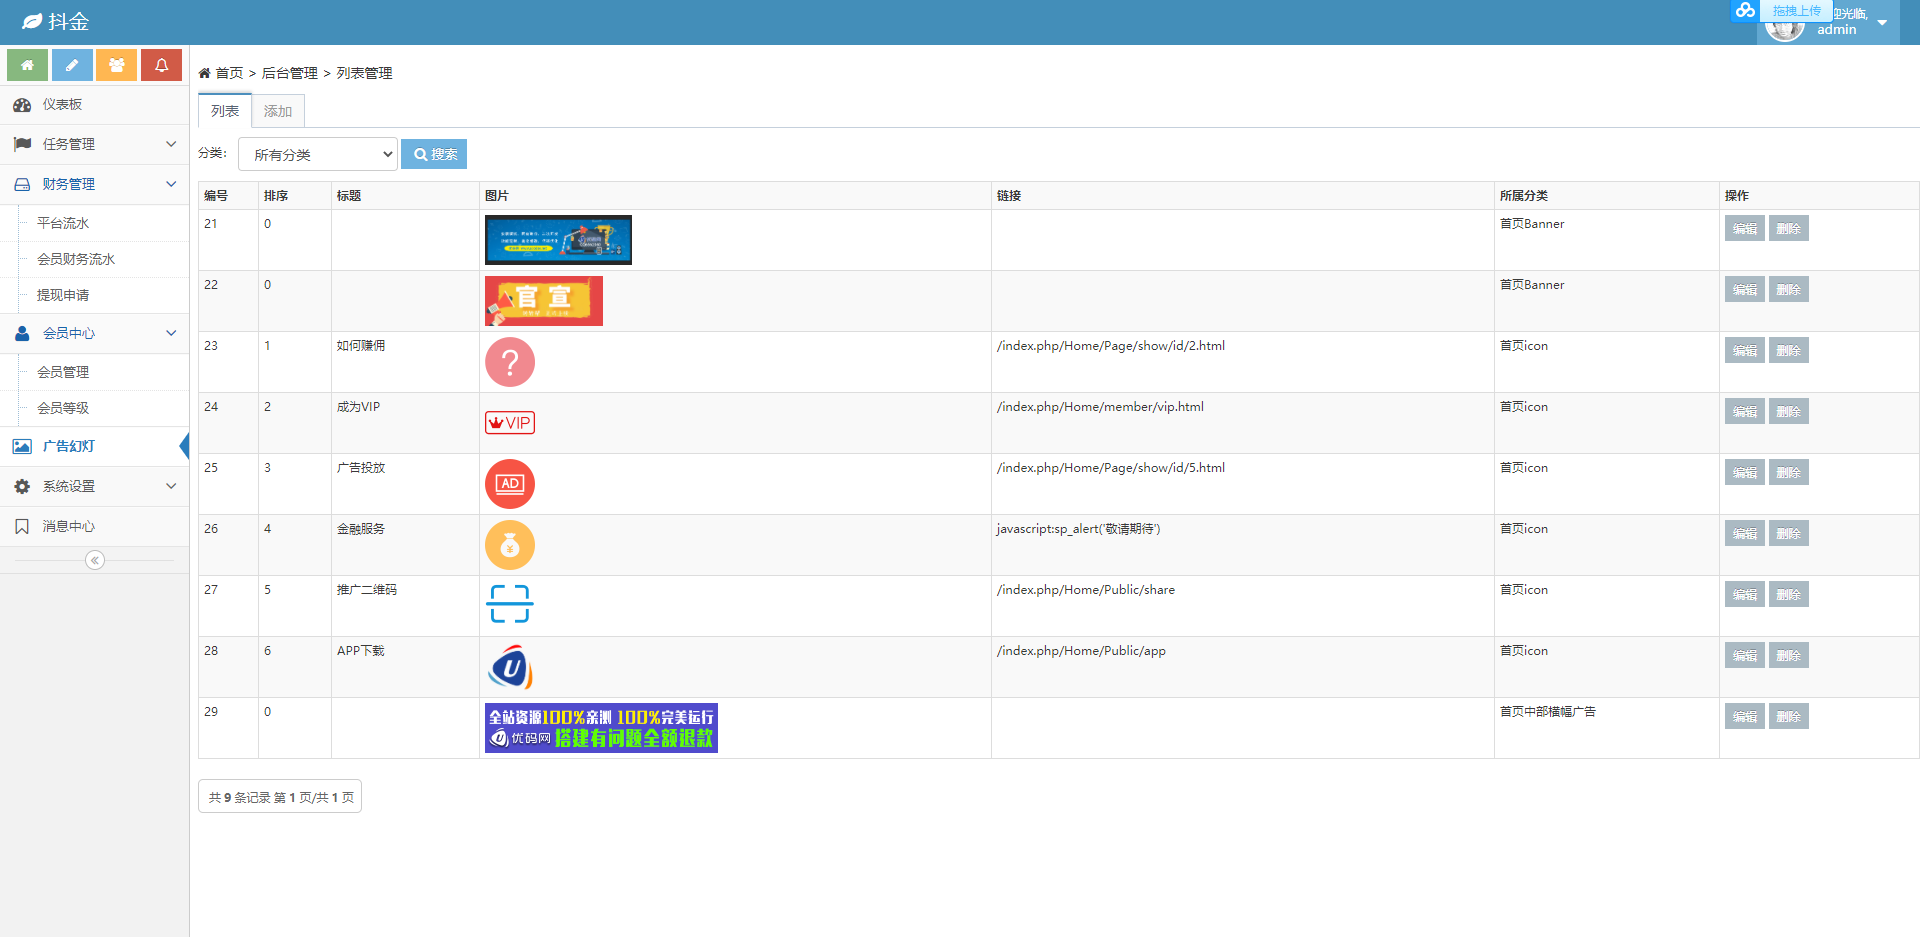Expand the 系统设置 sidebar menu
The image size is (1920, 937).
pos(94,486)
